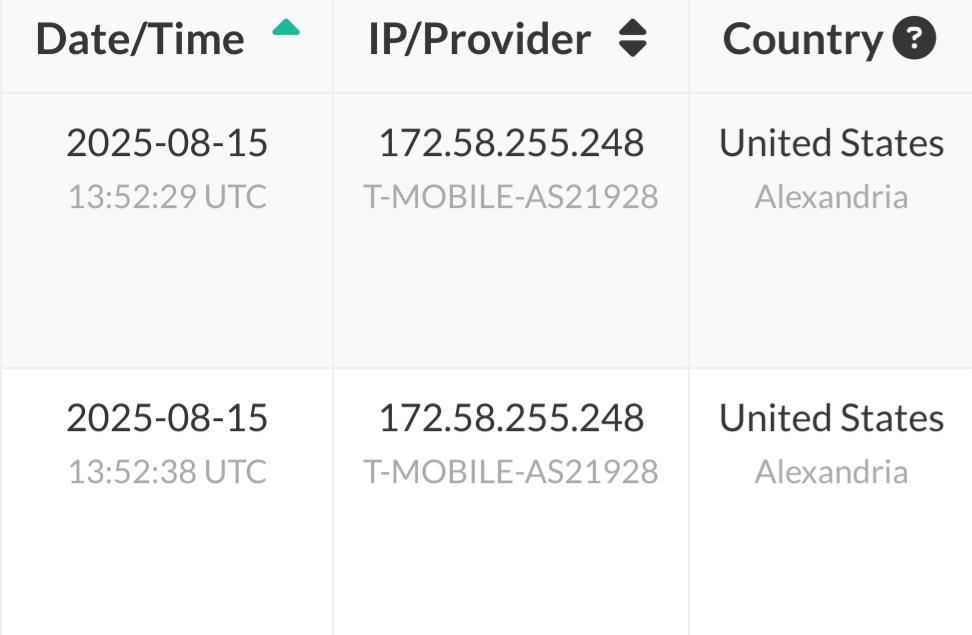Image resolution: width=972 pixels, height=635 pixels.
Task: Sort by the IP/Provider column header
Action: click(x=479, y=39)
